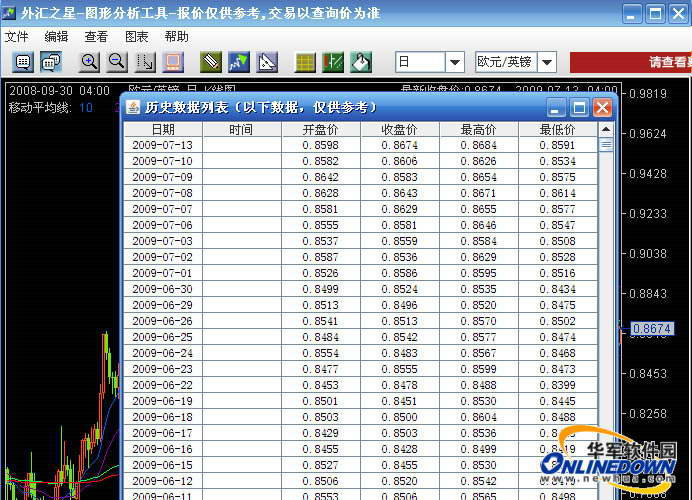
Task: Click highest price 0.8654 in 2009-07-09 row
Action: [x=478, y=177]
